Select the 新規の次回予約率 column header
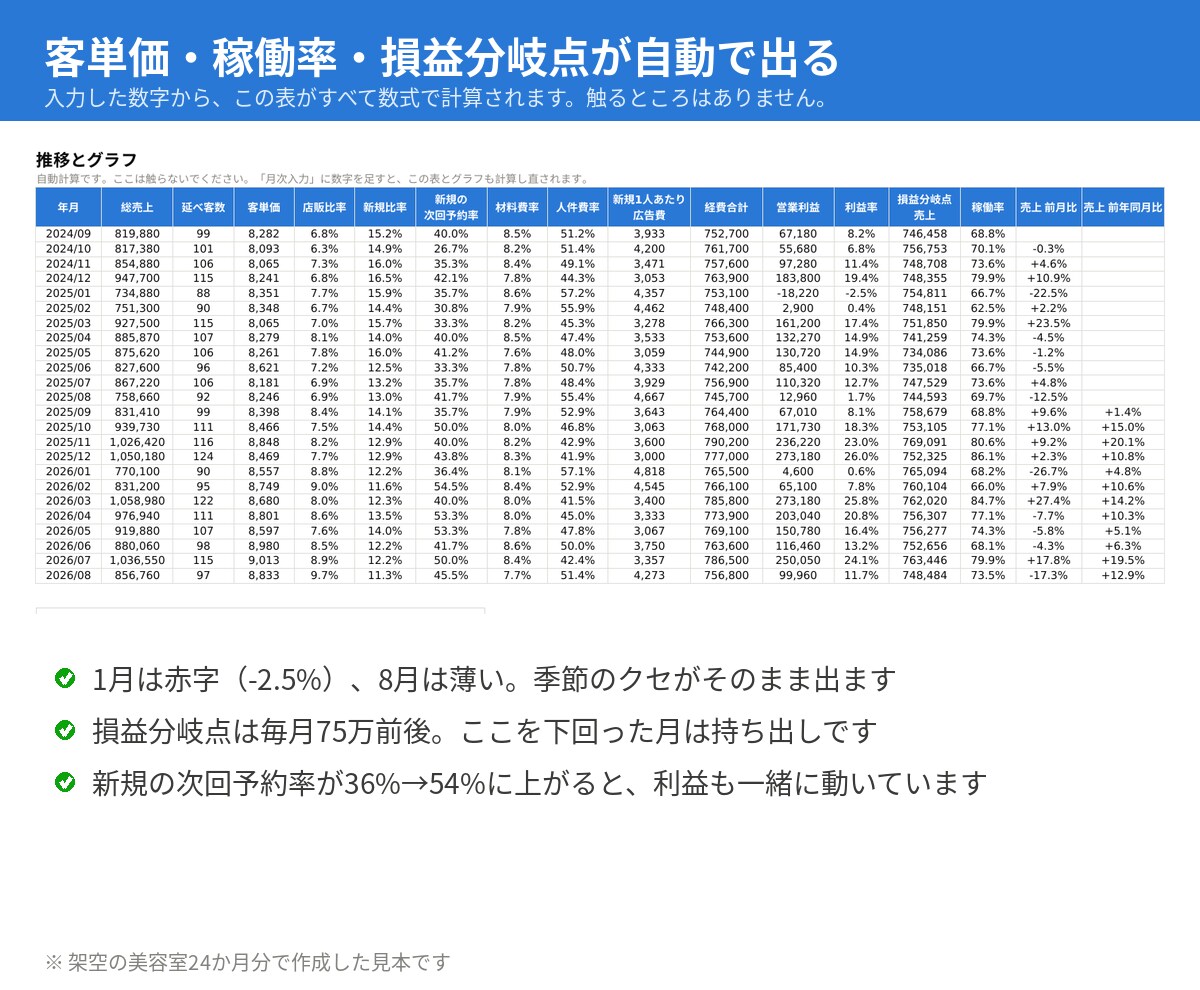Screen dimensions: 1200x990 pos(451,207)
